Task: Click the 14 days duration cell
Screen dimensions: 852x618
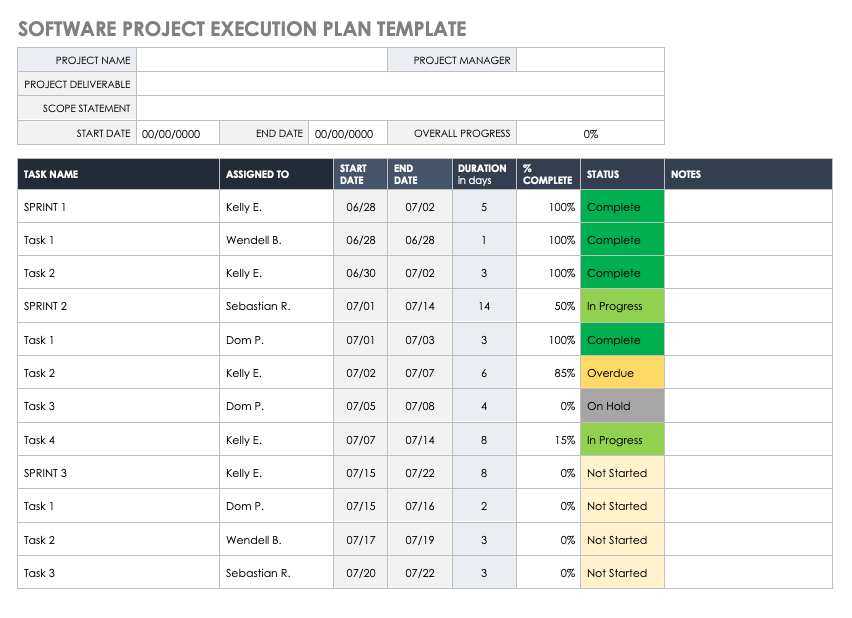Action: point(484,306)
